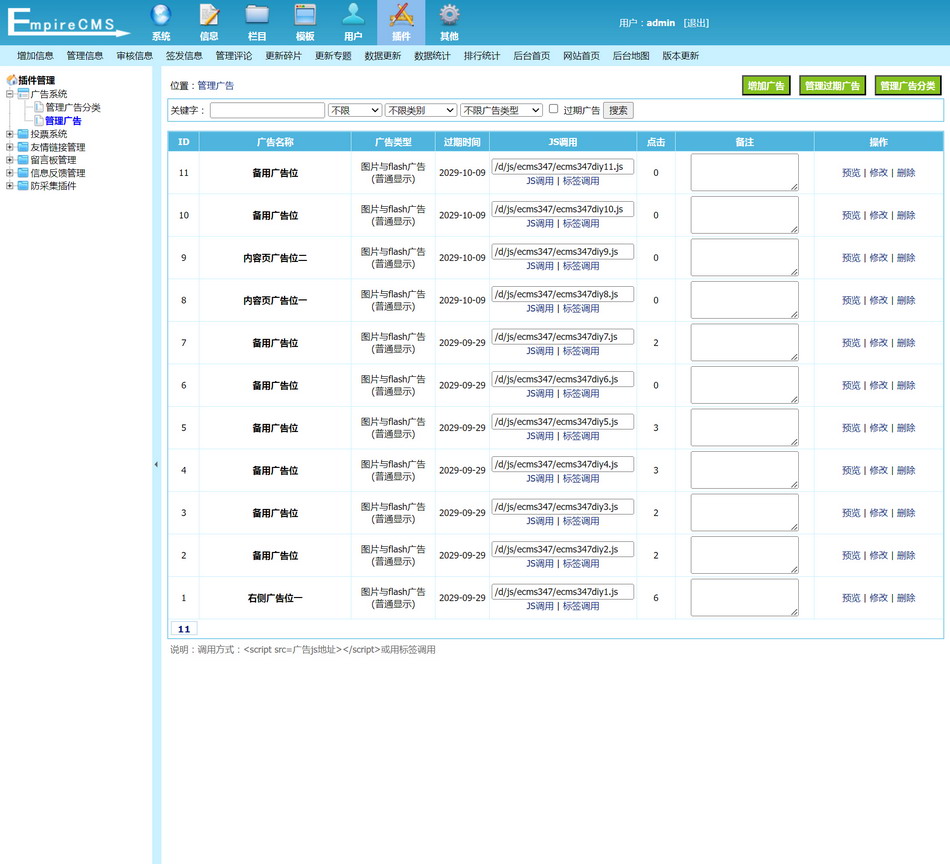
Task: Collapse the 广告系统 tree node
Action: [10, 94]
